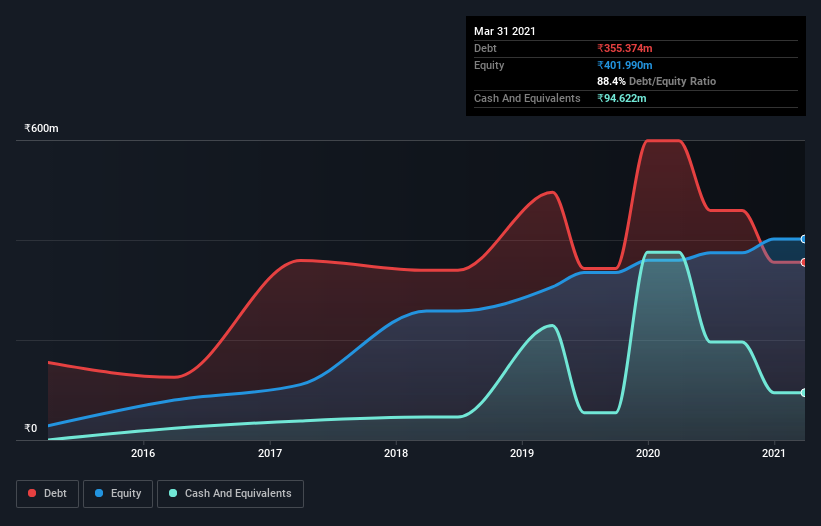
Task: Click the 2016 x-axis label
Action: coord(143,453)
